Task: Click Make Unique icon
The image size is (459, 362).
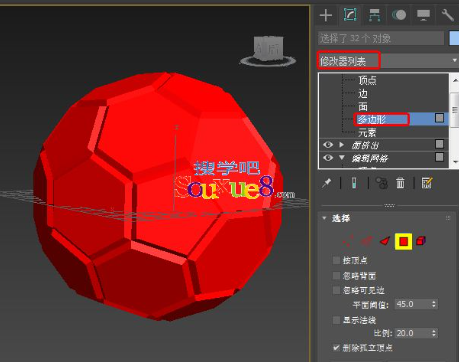Action: (x=382, y=183)
